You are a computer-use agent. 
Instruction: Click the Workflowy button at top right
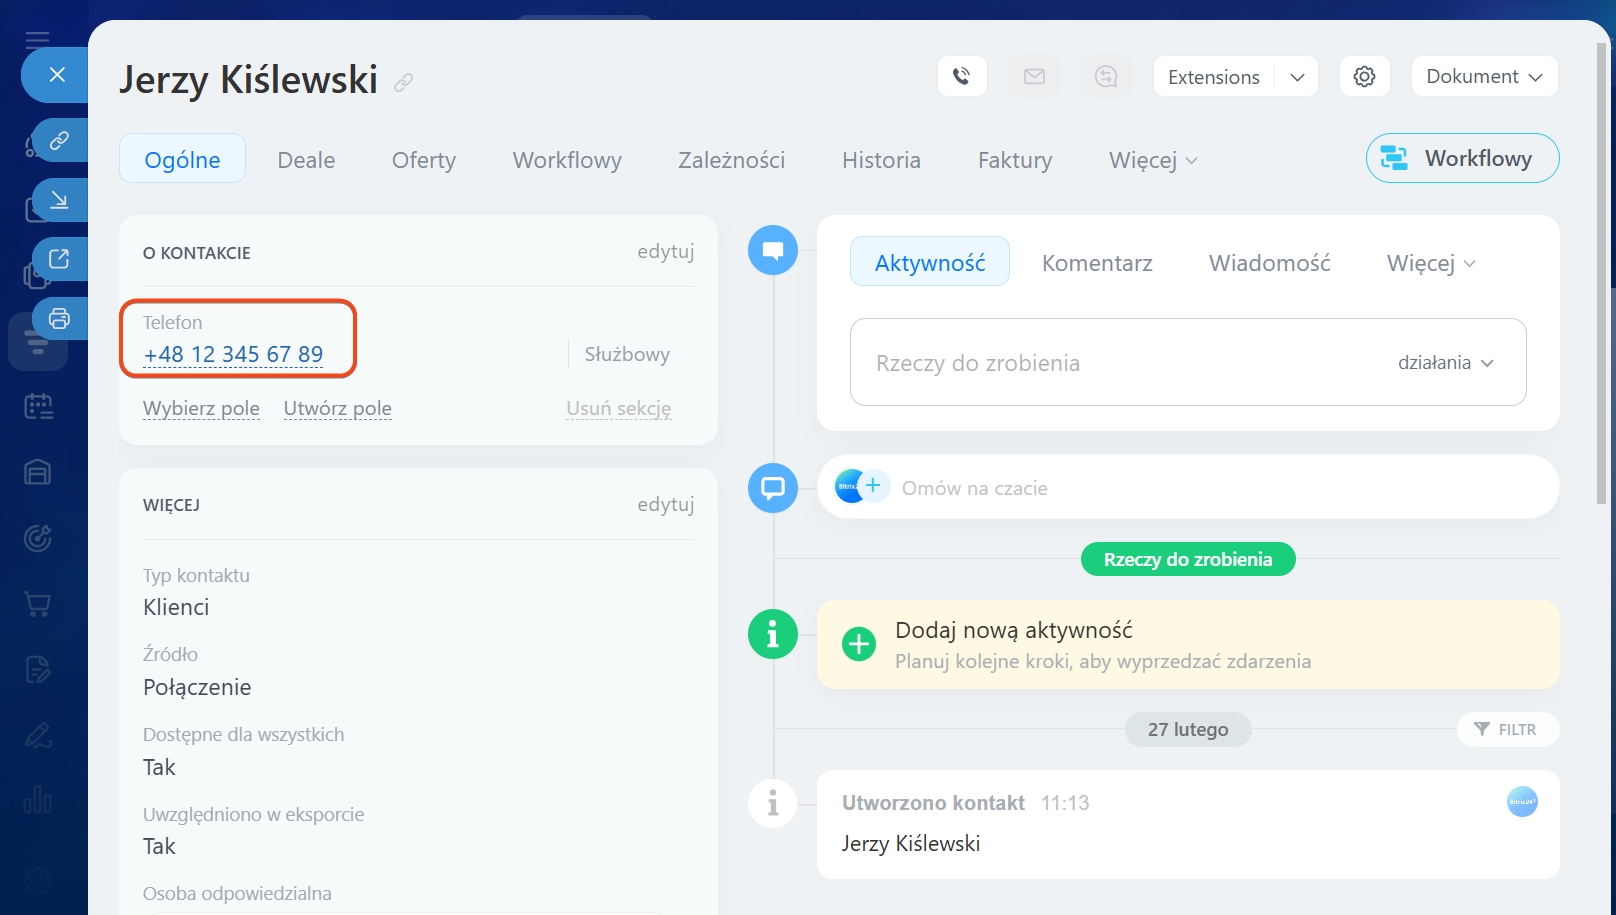click(1462, 158)
